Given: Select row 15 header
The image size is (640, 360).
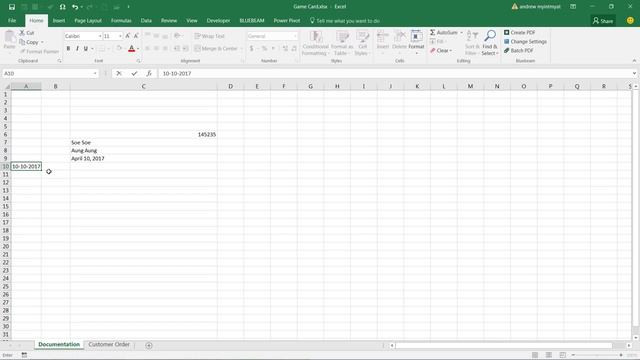Looking at the screenshot, I should (x=6, y=207).
